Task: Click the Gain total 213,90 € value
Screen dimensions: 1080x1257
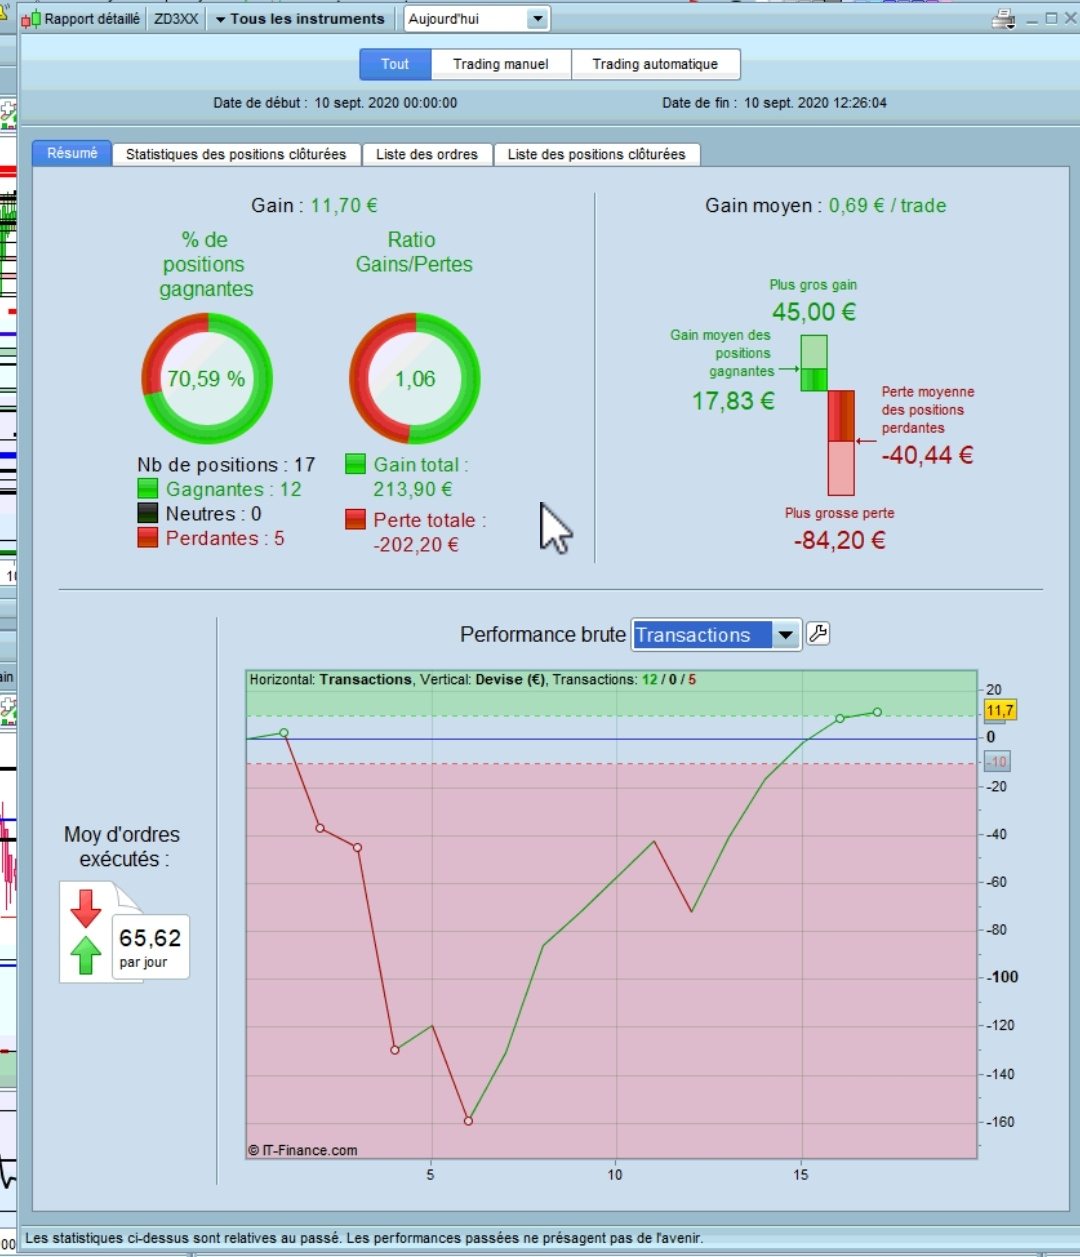Action: click(x=413, y=489)
